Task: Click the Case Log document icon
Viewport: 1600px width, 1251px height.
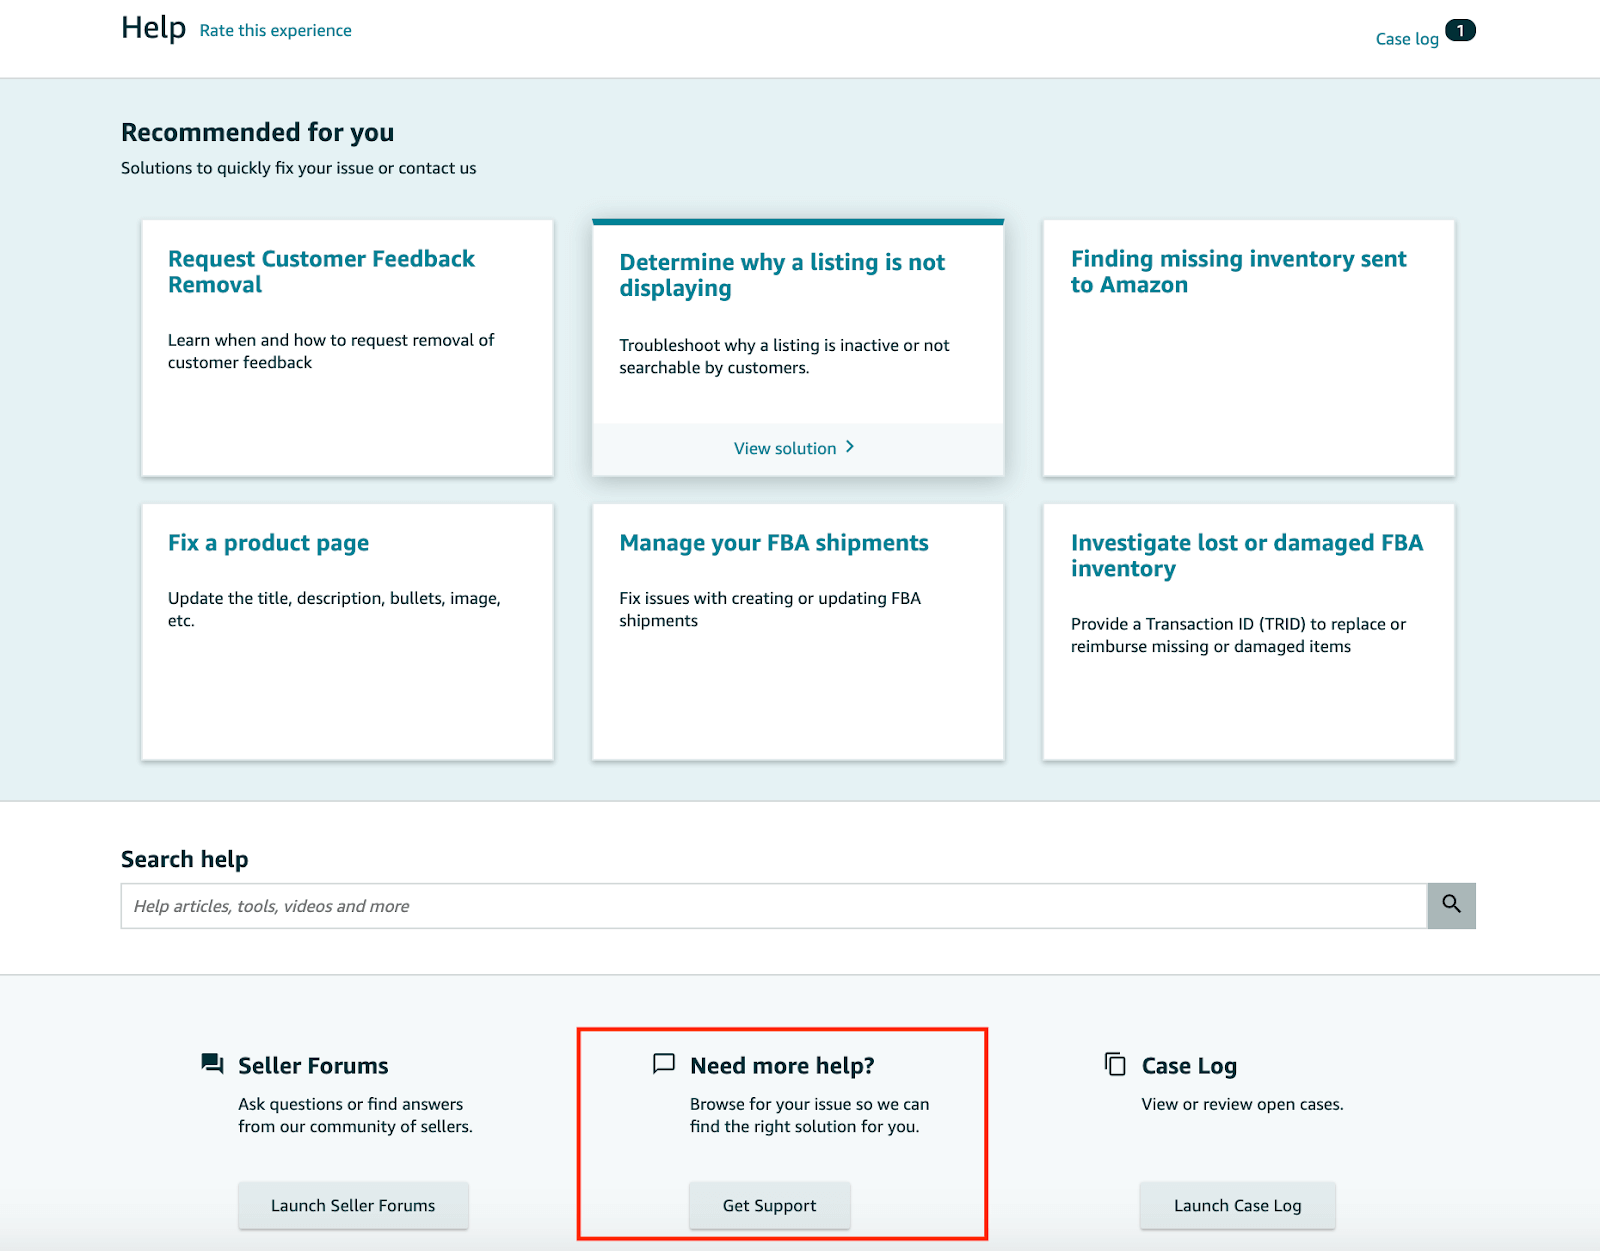Action: click(1114, 1065)
